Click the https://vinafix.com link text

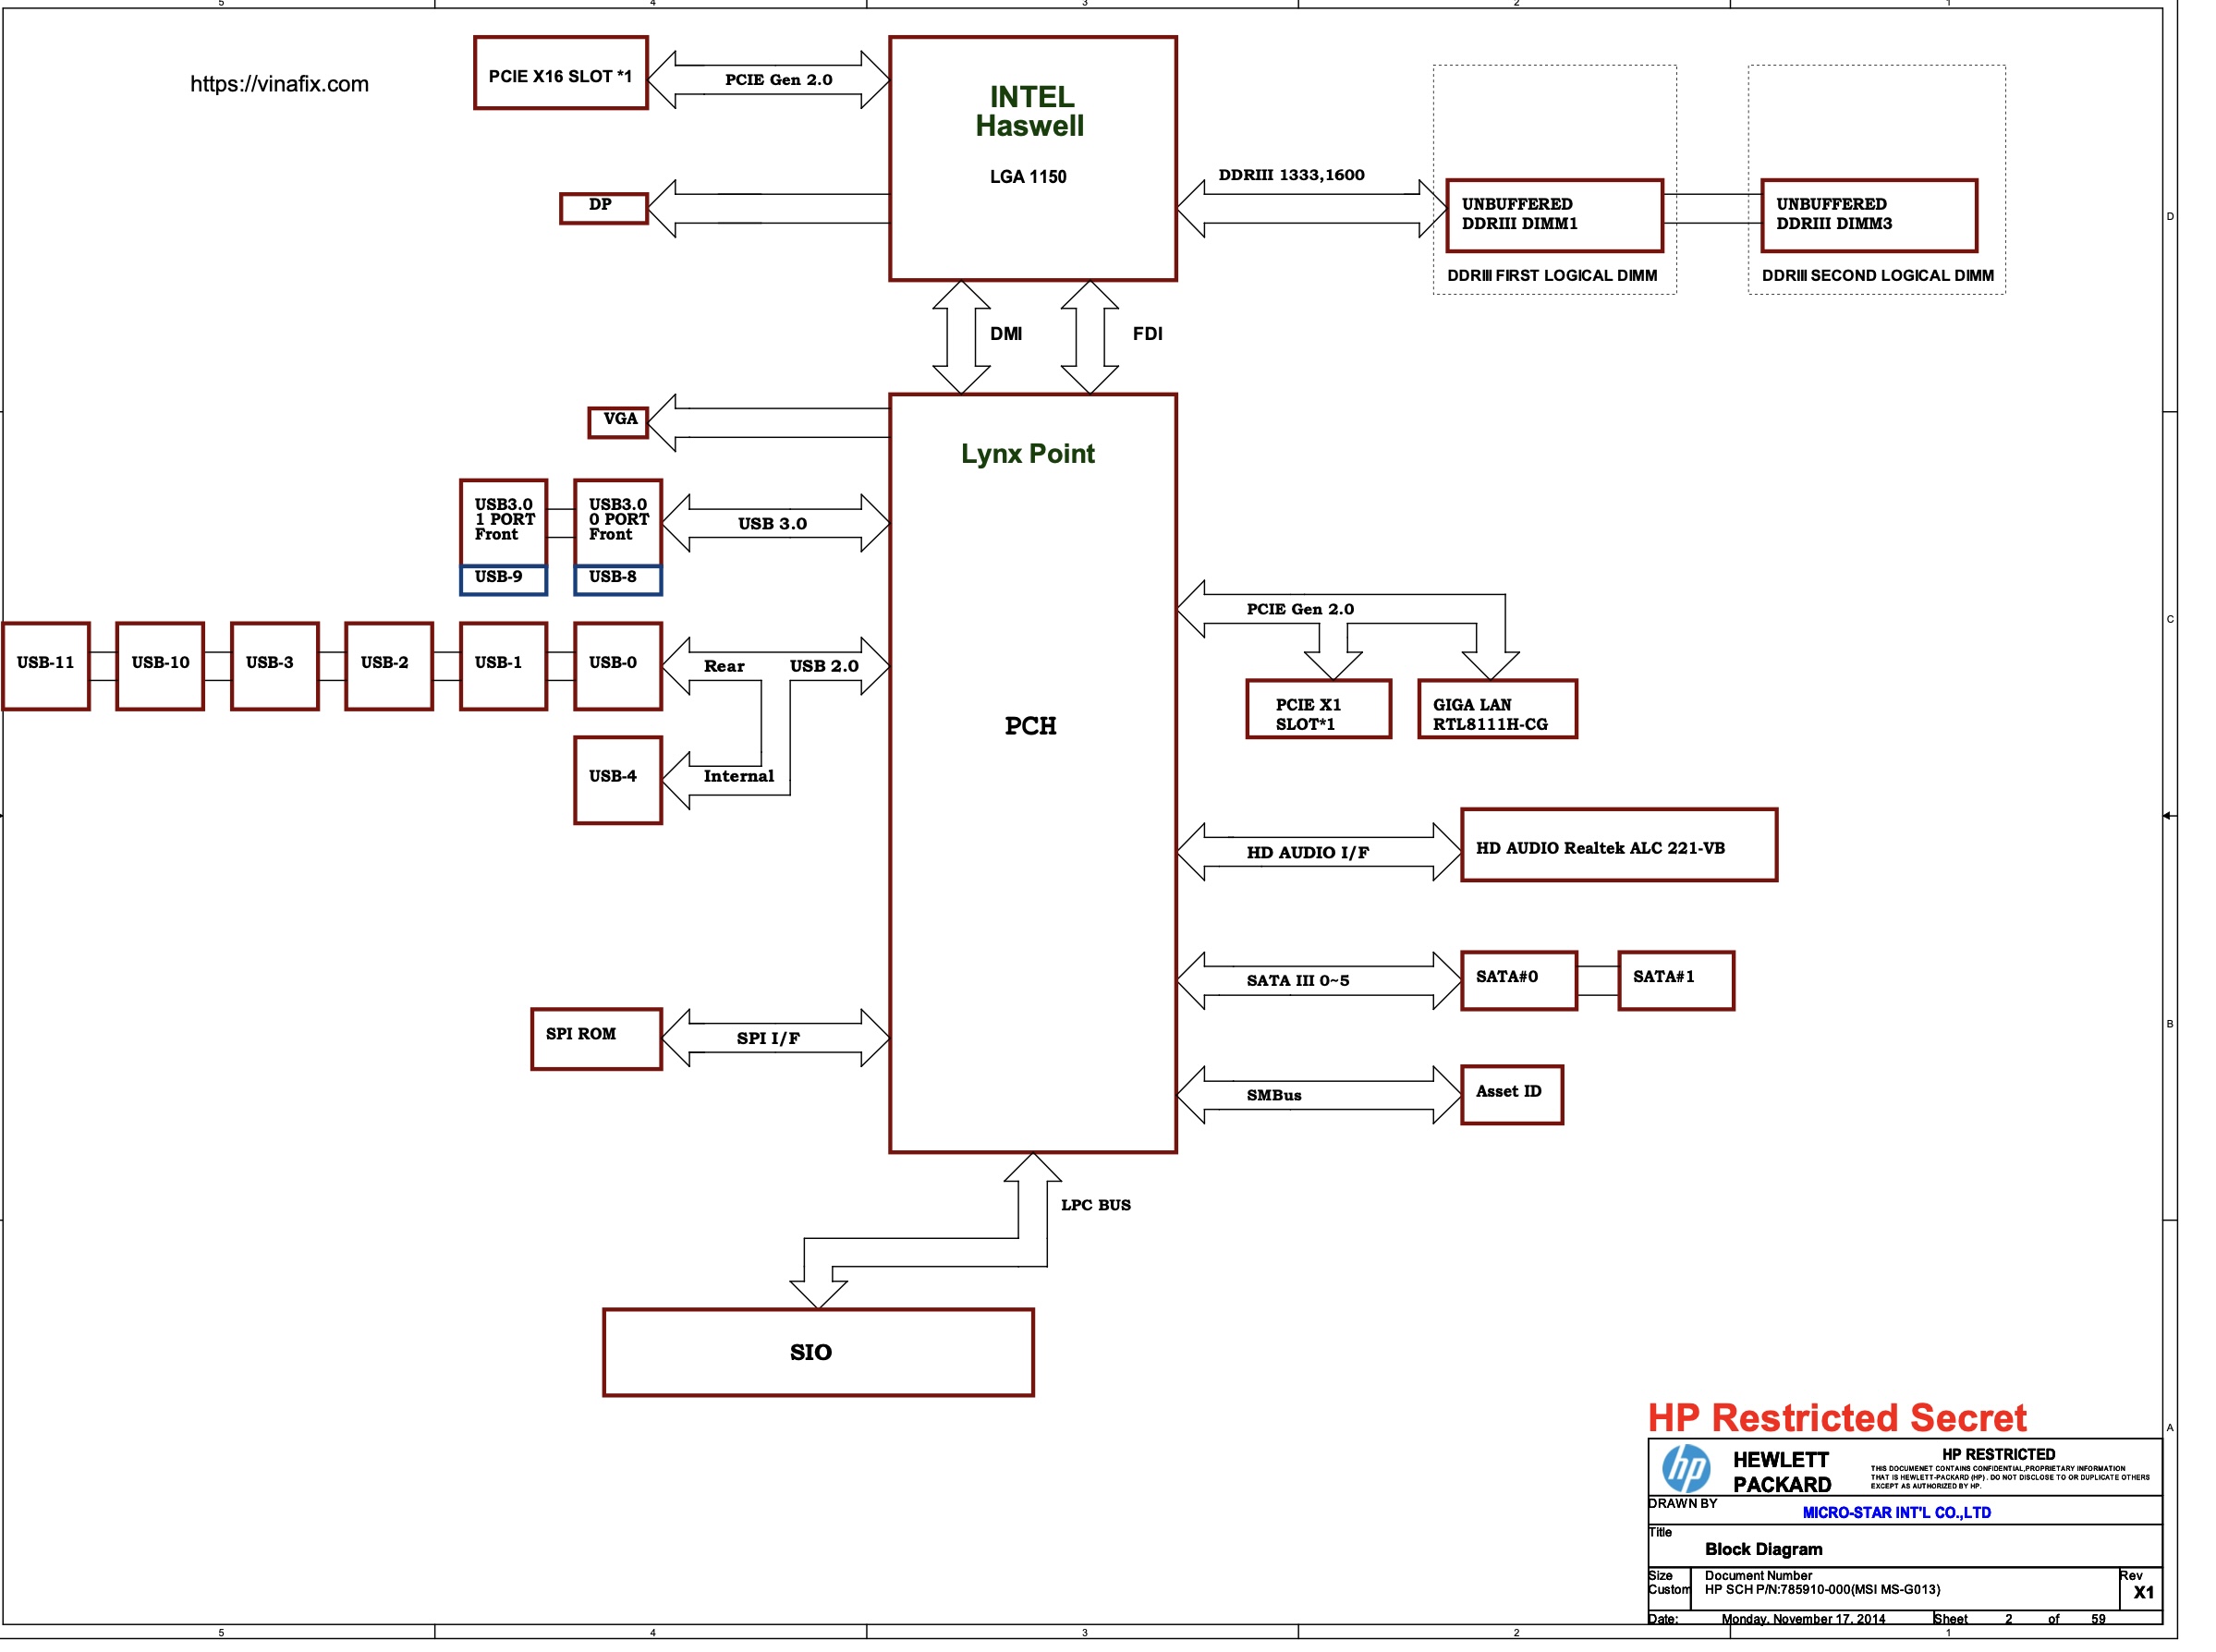point(279,84)
